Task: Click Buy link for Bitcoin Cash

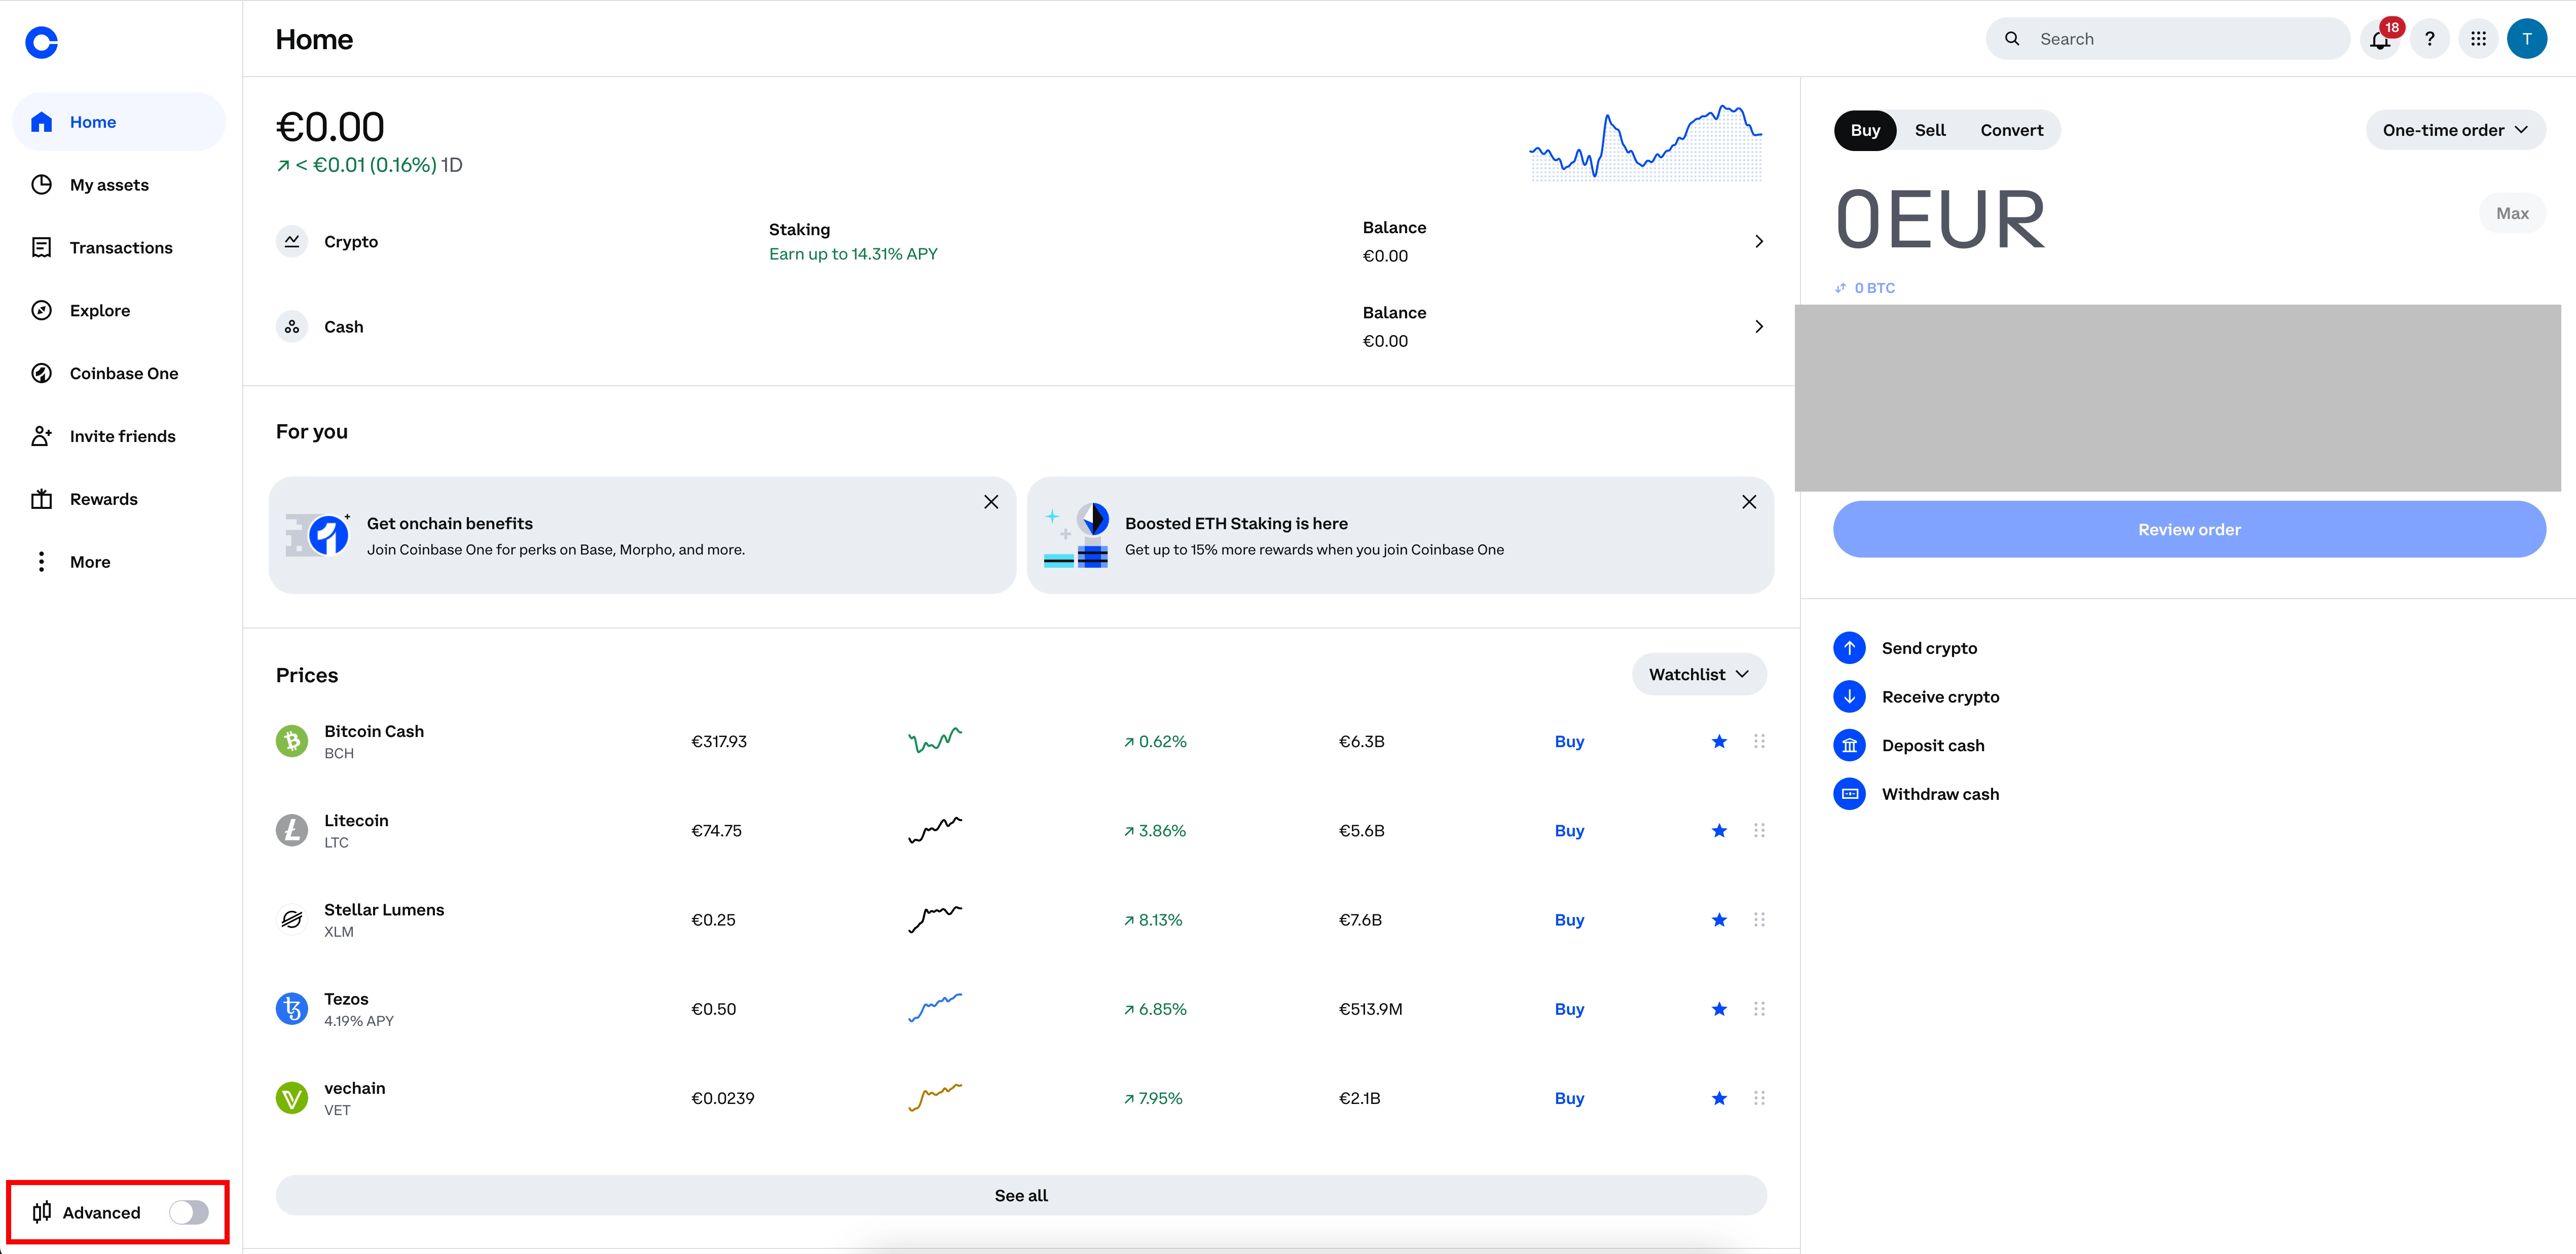Action: (x=1569, y=741)
